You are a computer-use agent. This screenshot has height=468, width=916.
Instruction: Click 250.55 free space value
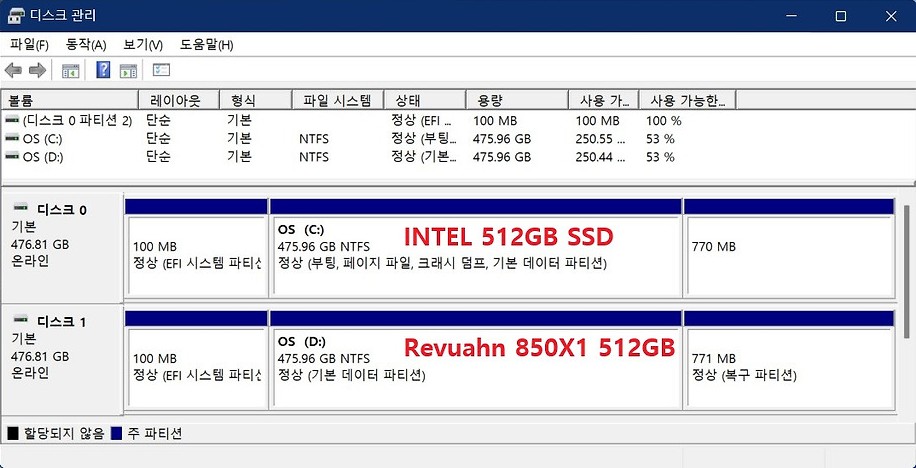point(601,139)
